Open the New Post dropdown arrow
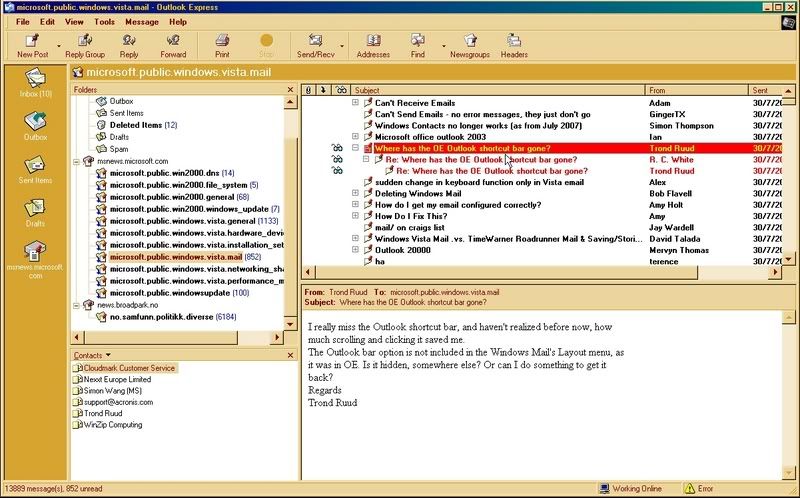This screenshot has width=800, height=498. (x=59, y=46)
